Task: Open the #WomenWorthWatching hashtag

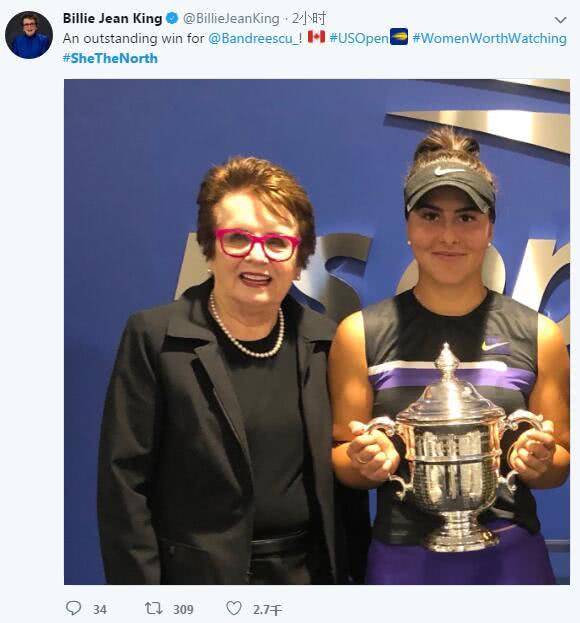Action: [x=489, y=39]
